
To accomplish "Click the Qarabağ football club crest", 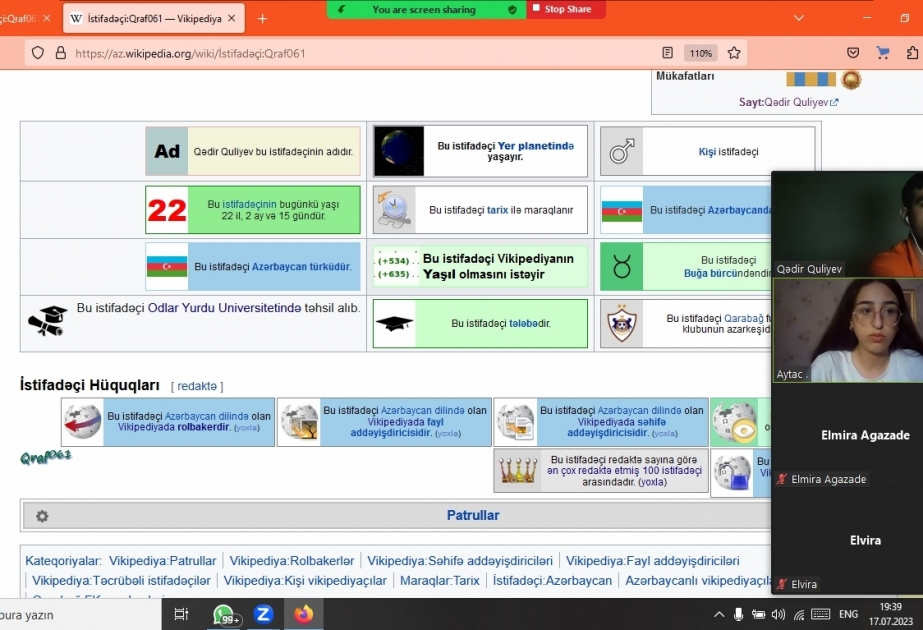I will coord(622,323).
